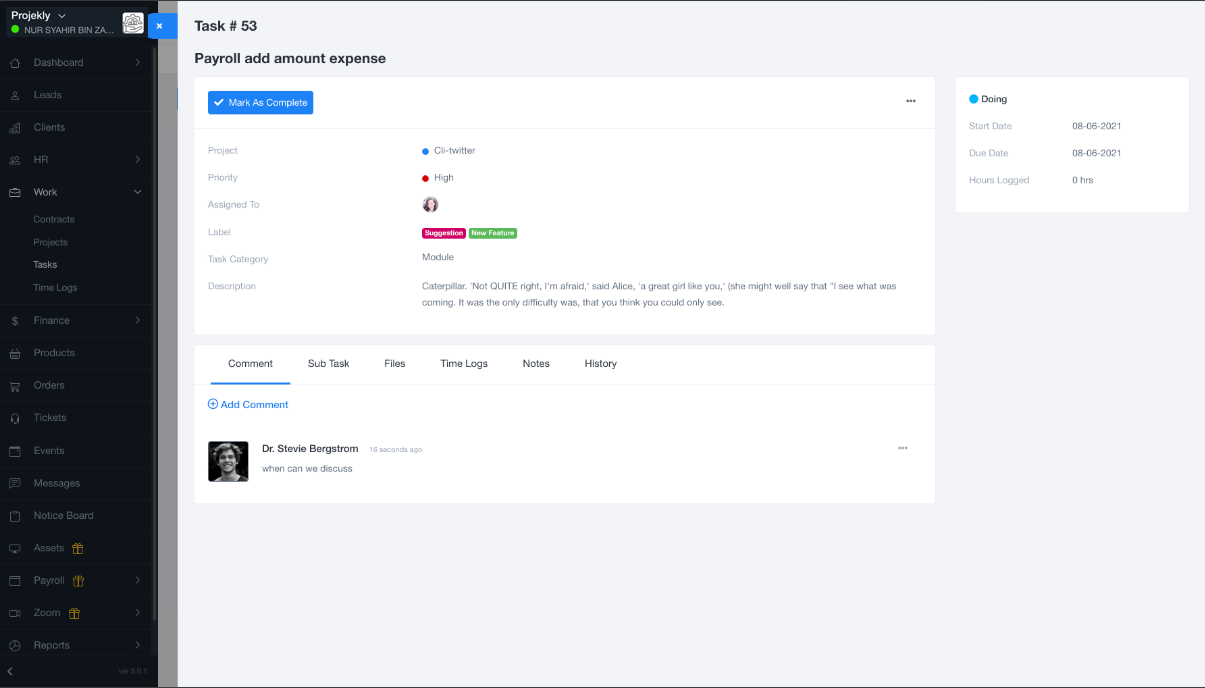Expand the Finance sidebar menu

(138, 321)
